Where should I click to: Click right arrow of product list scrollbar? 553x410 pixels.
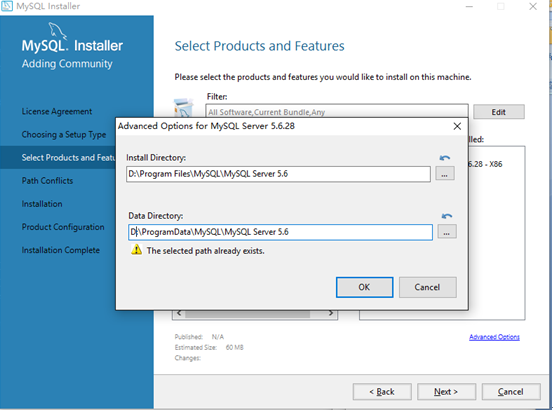[x=331, y=313]
